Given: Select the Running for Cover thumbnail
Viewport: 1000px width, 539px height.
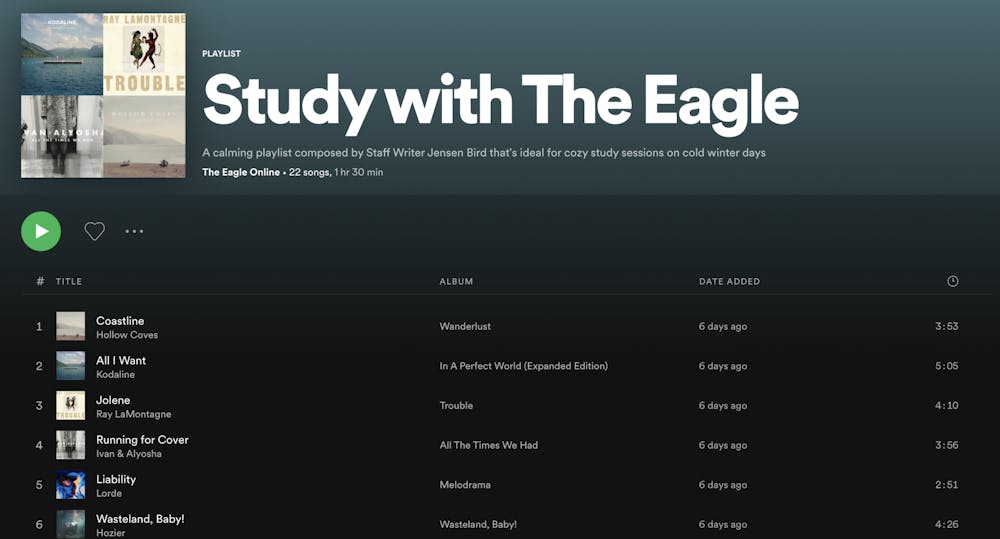Looking at the screenshot, I should coord(70,445).
